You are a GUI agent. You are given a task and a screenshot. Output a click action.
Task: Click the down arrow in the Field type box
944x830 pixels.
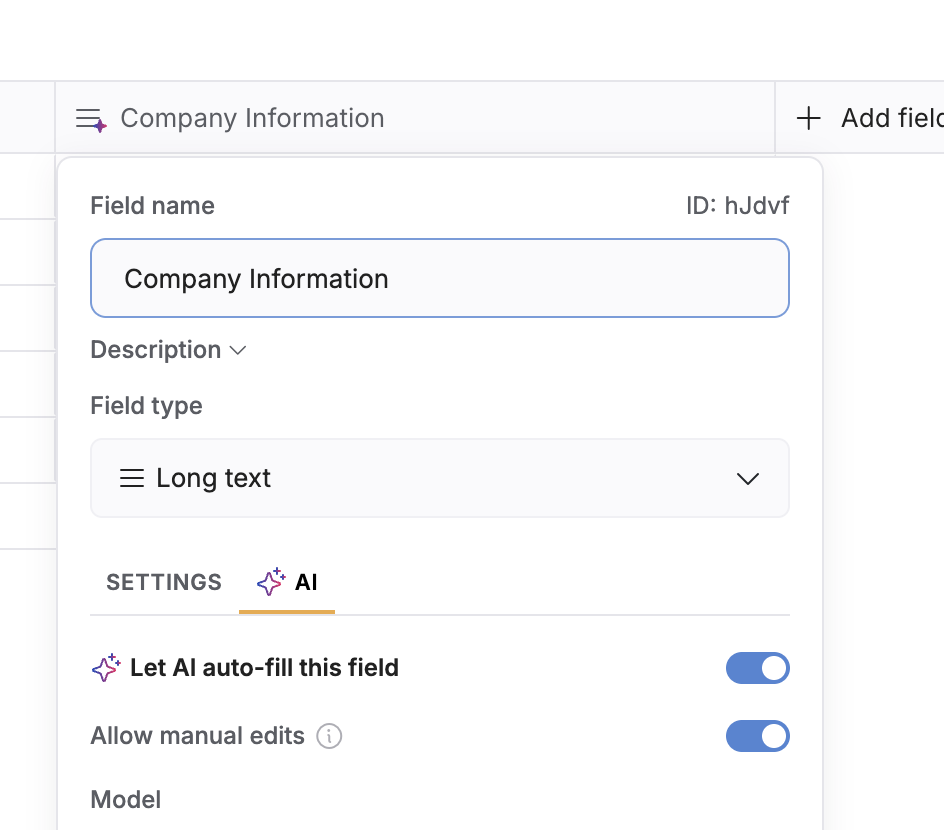point(748,479)
